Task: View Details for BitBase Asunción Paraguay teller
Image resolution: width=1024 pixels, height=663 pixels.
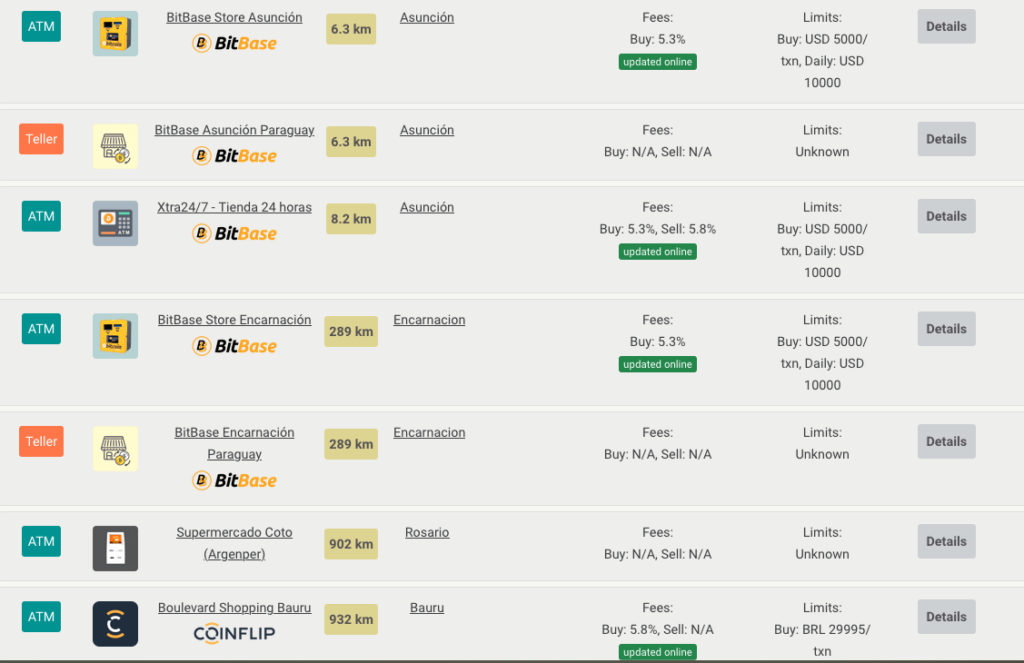Action: tap(946, 139)
